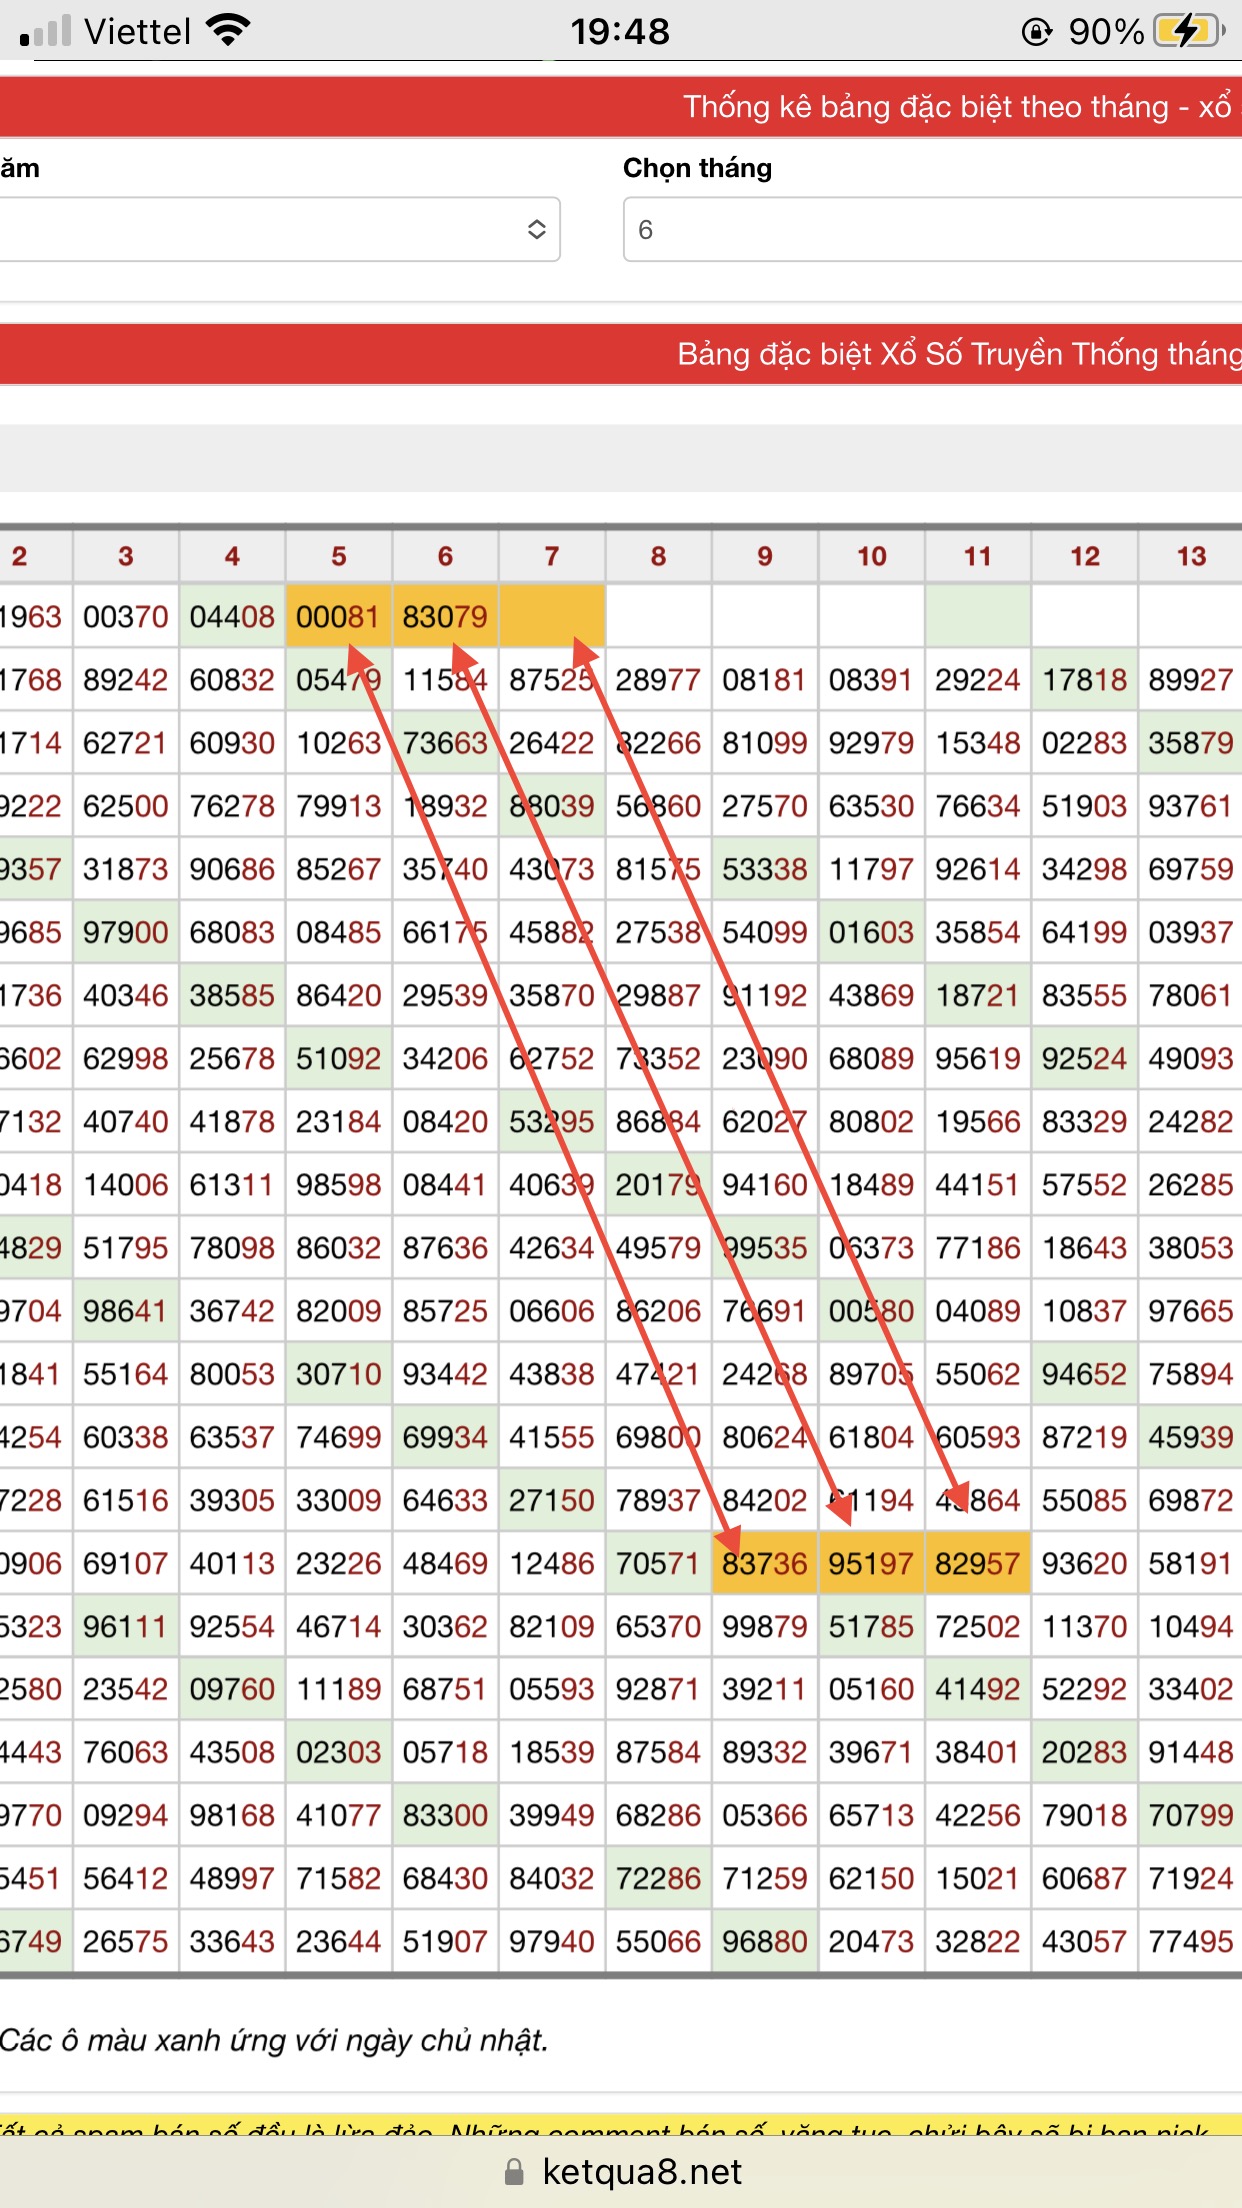Tap highlighted orange cell 00081
Viewport: 1242px width, 2208px height.
pyautogui.click(x=338, y=617)
